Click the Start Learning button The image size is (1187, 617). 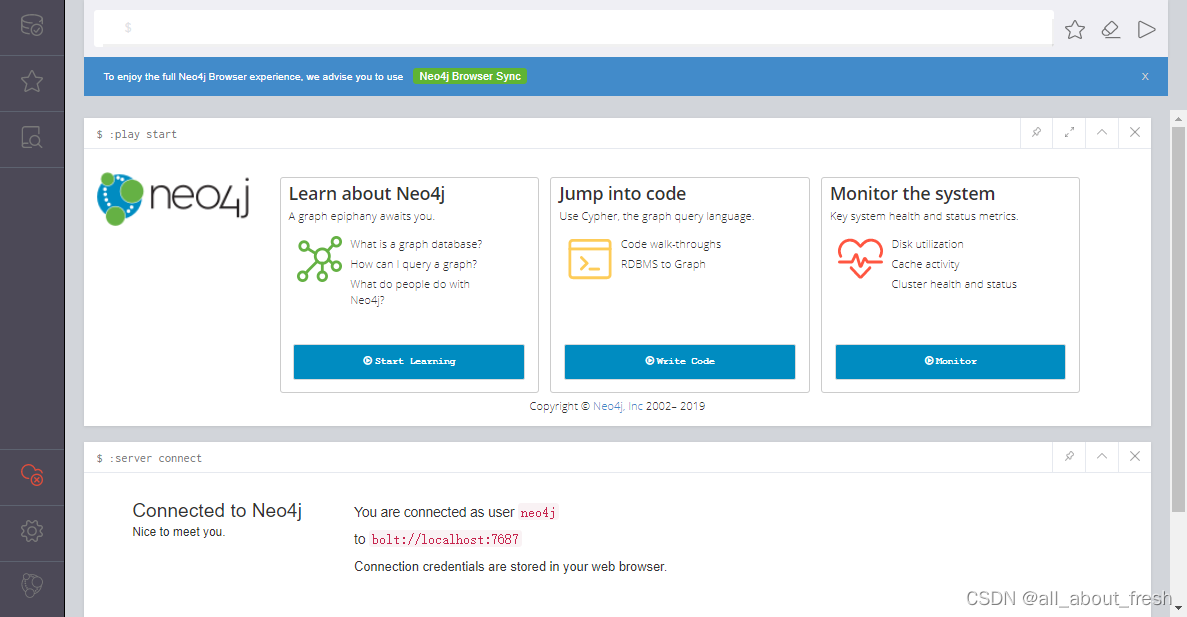409,361
